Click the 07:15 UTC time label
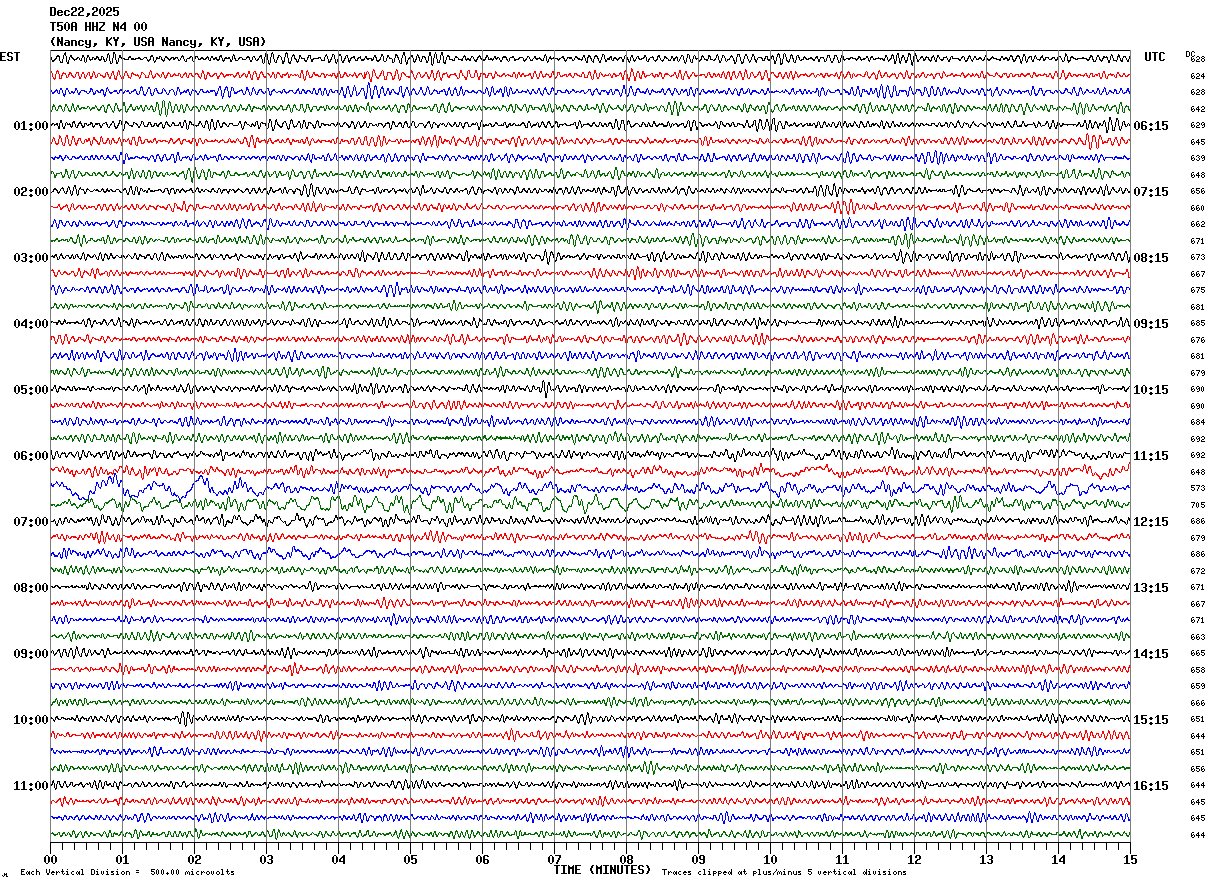This screenshot has height=886, width=1210. click(x=1151, y=192)
